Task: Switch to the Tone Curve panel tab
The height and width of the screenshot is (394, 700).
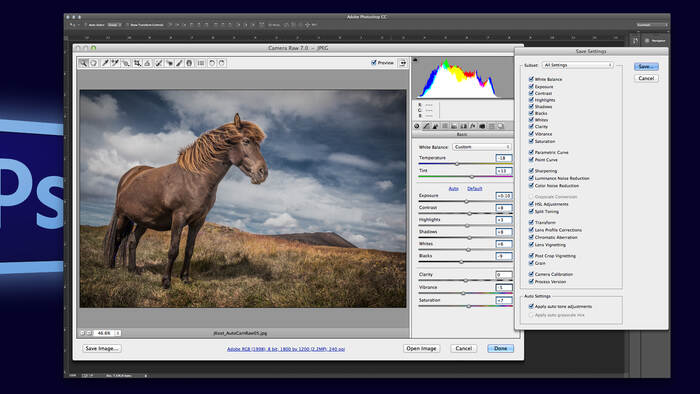Action: point(426,126)
